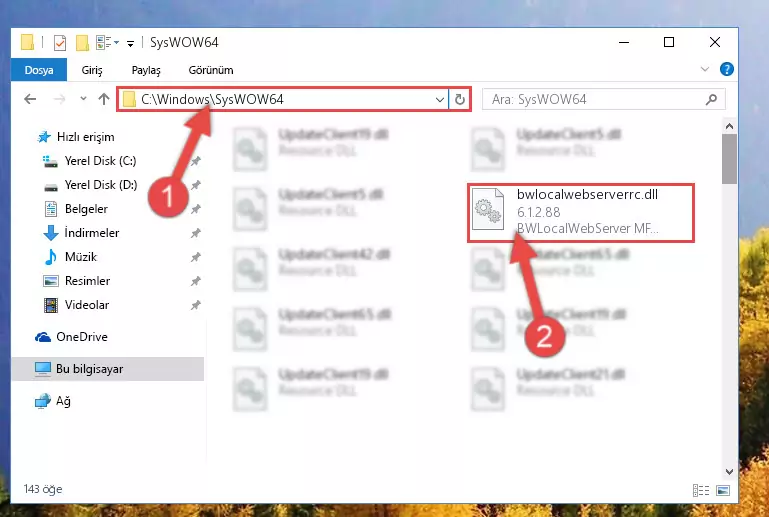Refresh the SysWOW64 folder
Viewport: 769px width, 517px height.
(460, 100)
